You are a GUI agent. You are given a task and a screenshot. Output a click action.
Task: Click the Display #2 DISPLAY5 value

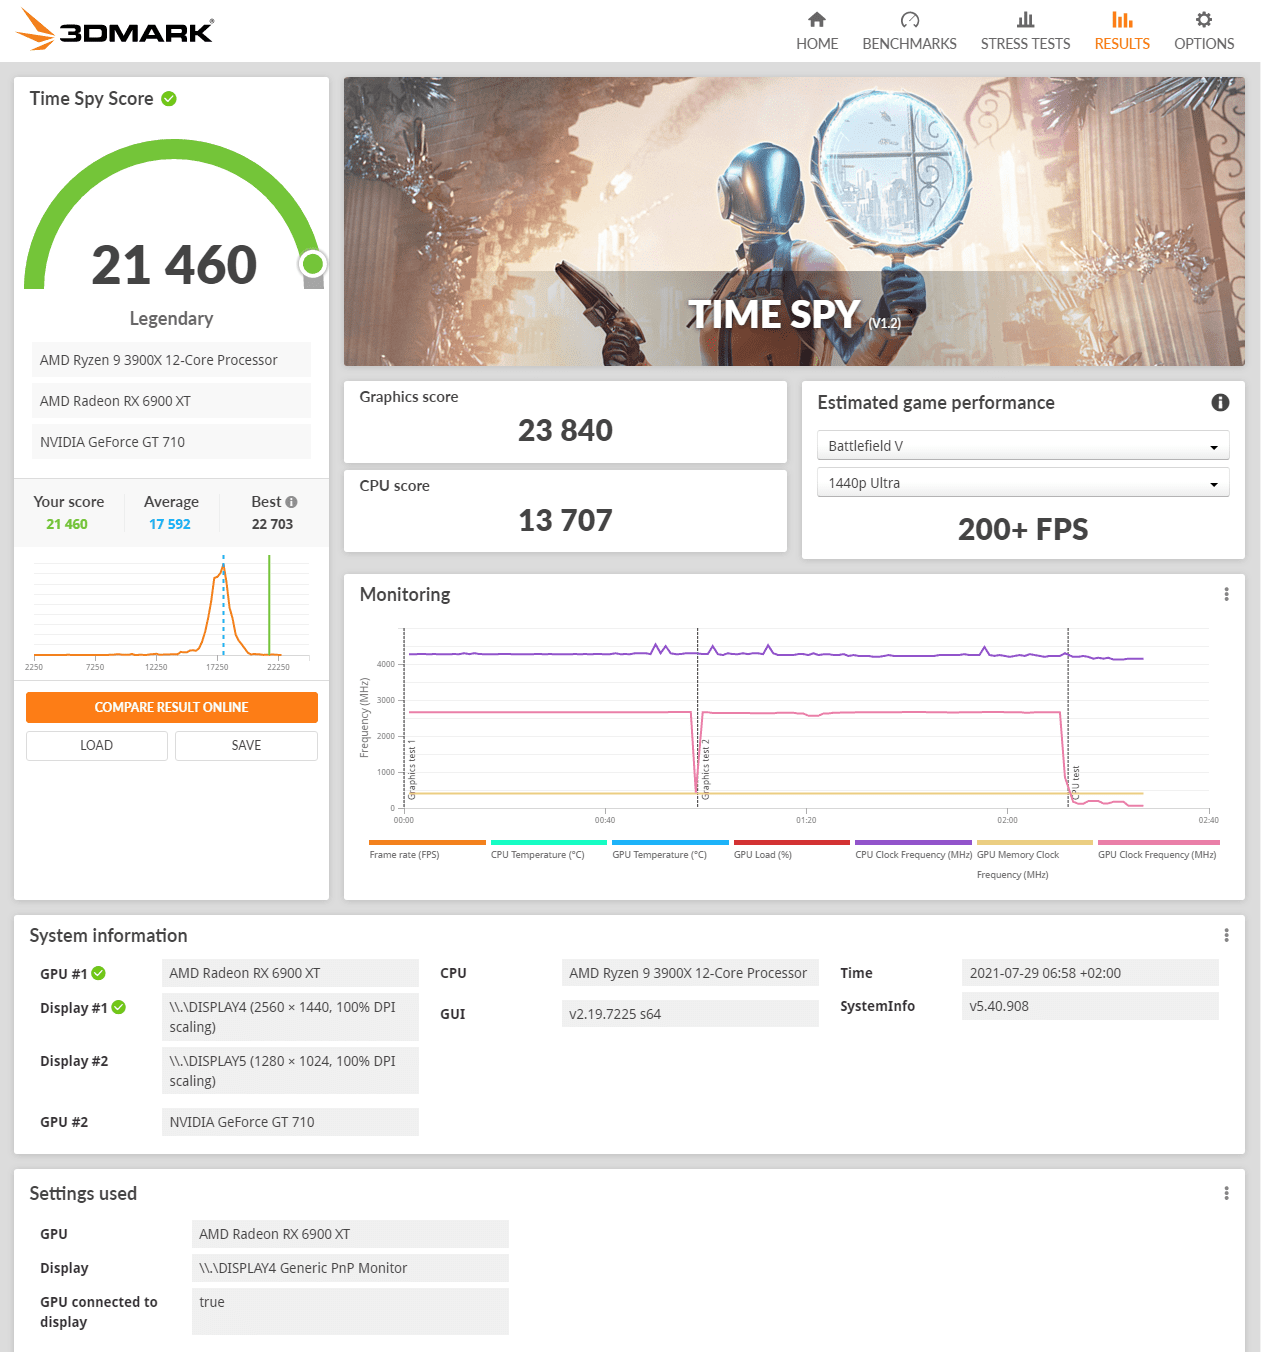pyautogui.click(x=290, y=1071)
